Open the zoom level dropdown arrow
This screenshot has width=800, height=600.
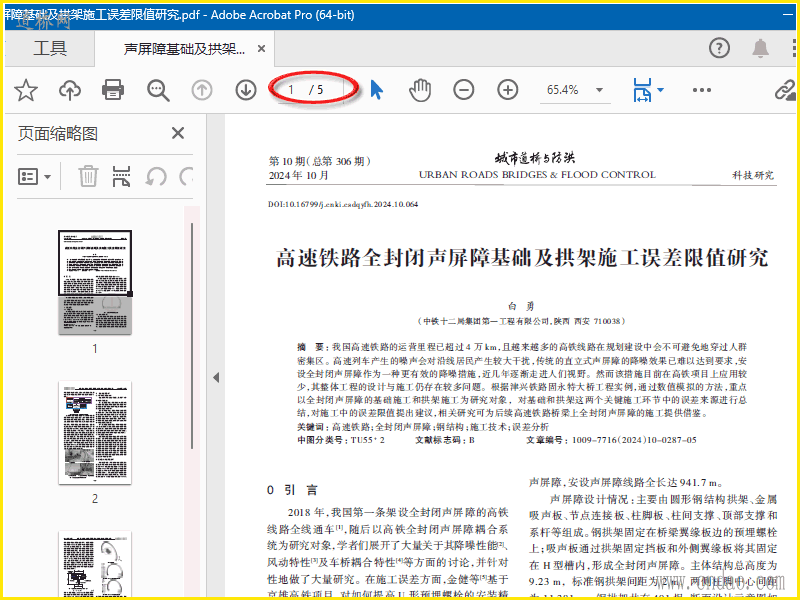[x=599, y=90]
